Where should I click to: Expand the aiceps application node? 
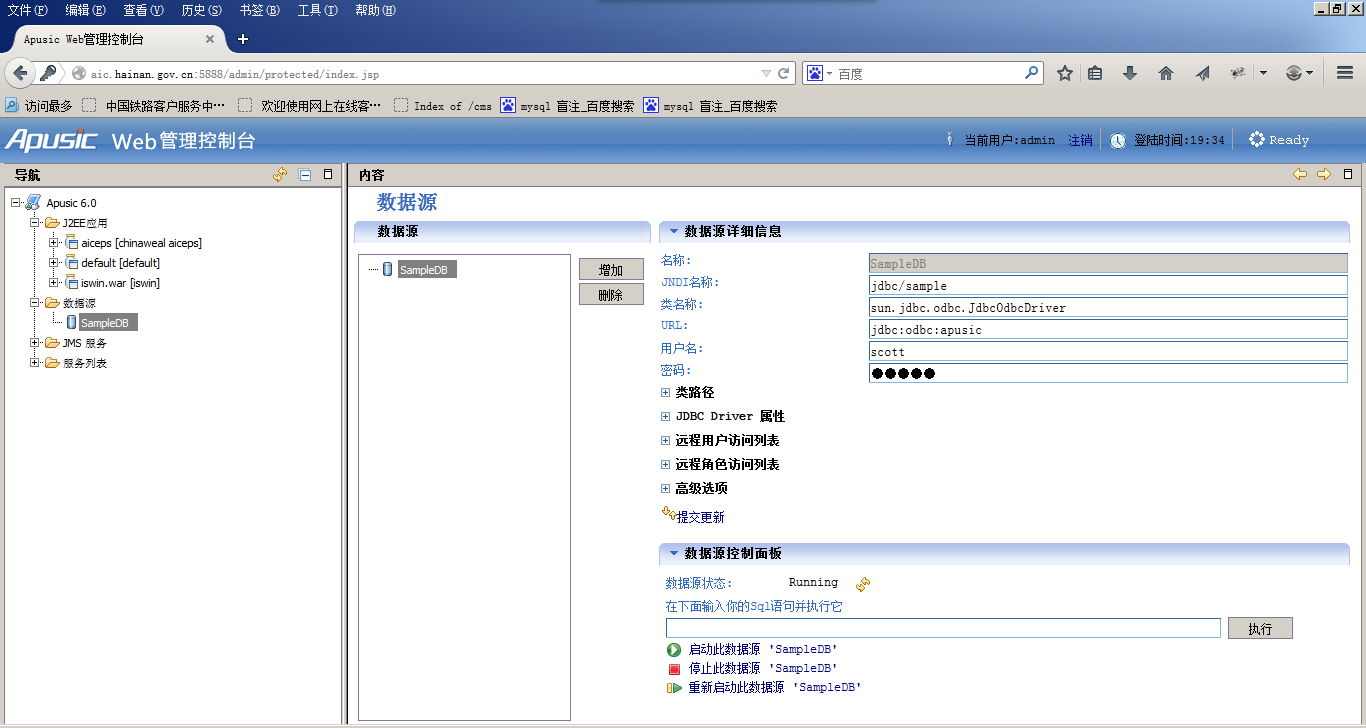pos(54,243)
